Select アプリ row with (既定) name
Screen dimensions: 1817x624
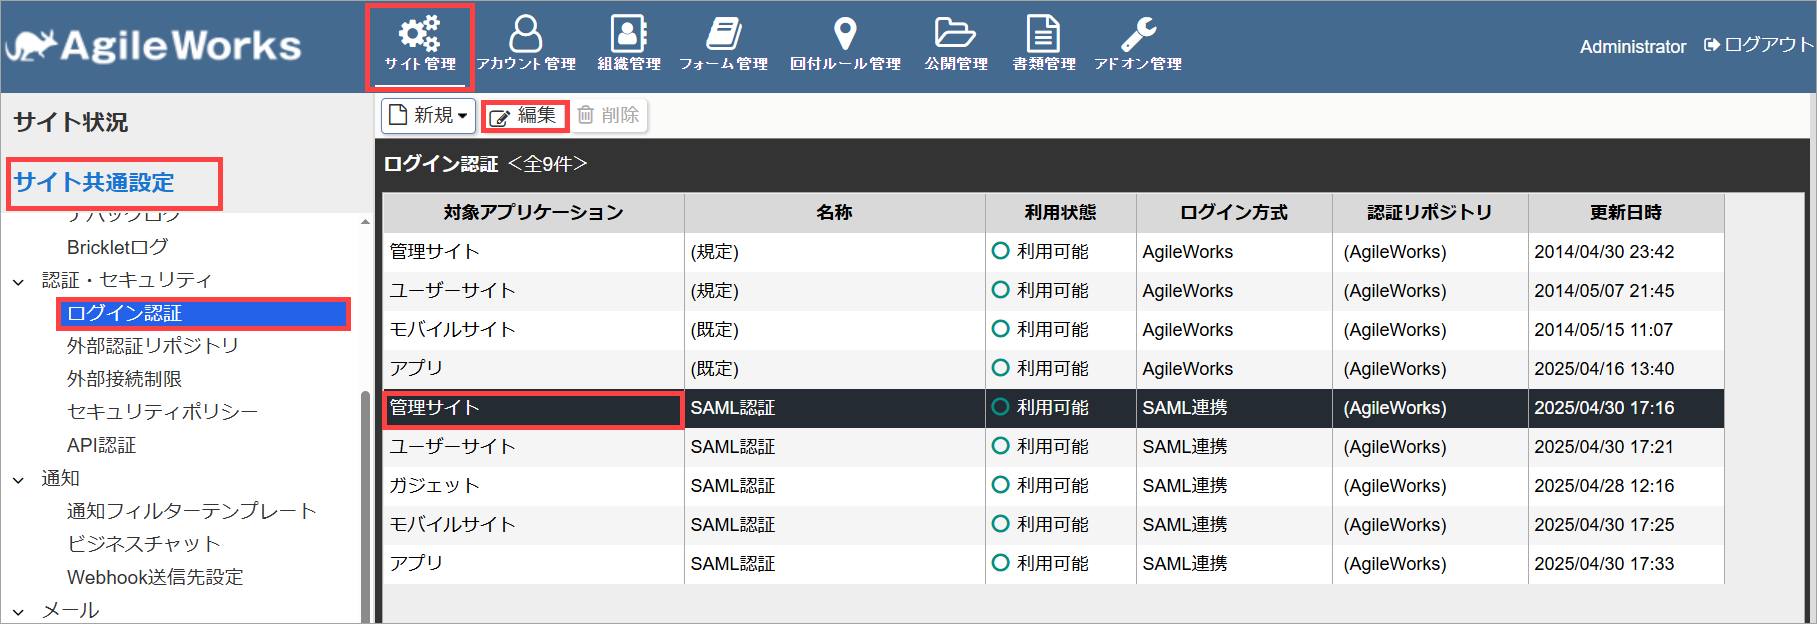click(1054, 369)
